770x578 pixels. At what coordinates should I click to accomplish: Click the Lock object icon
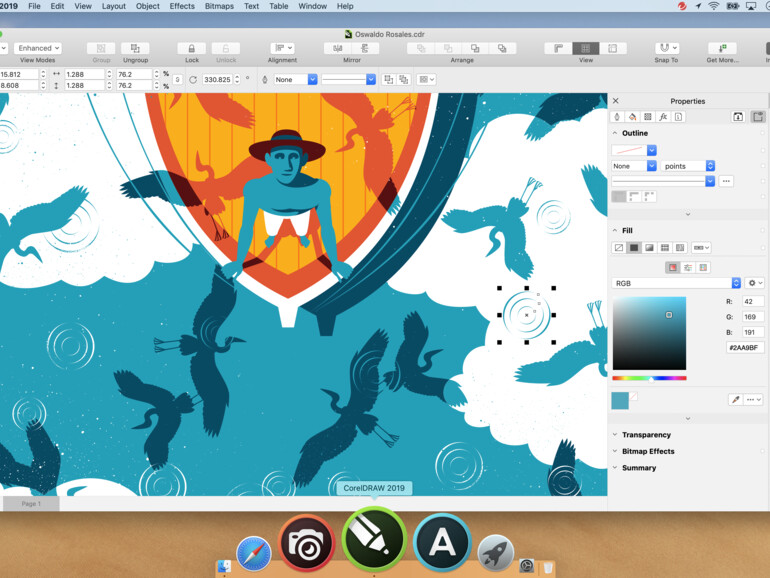[x=192, y=48]
